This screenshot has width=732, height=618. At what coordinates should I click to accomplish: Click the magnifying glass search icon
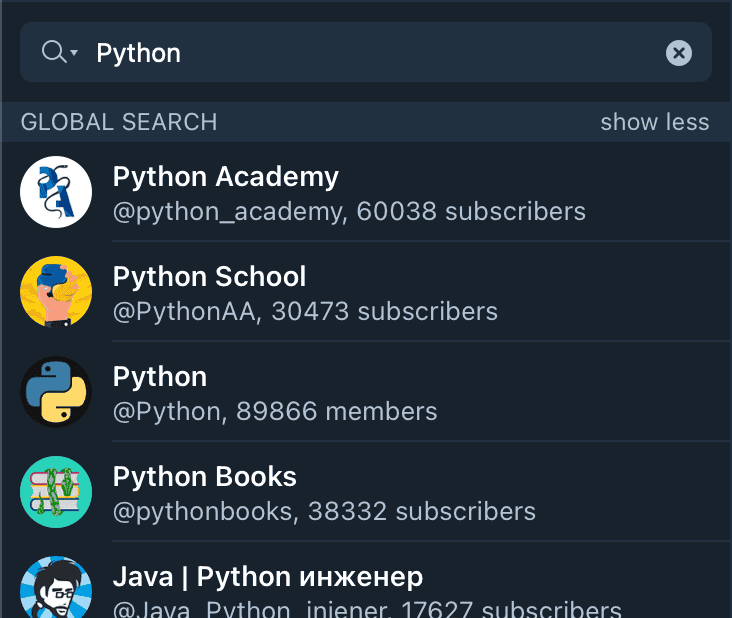53,52
